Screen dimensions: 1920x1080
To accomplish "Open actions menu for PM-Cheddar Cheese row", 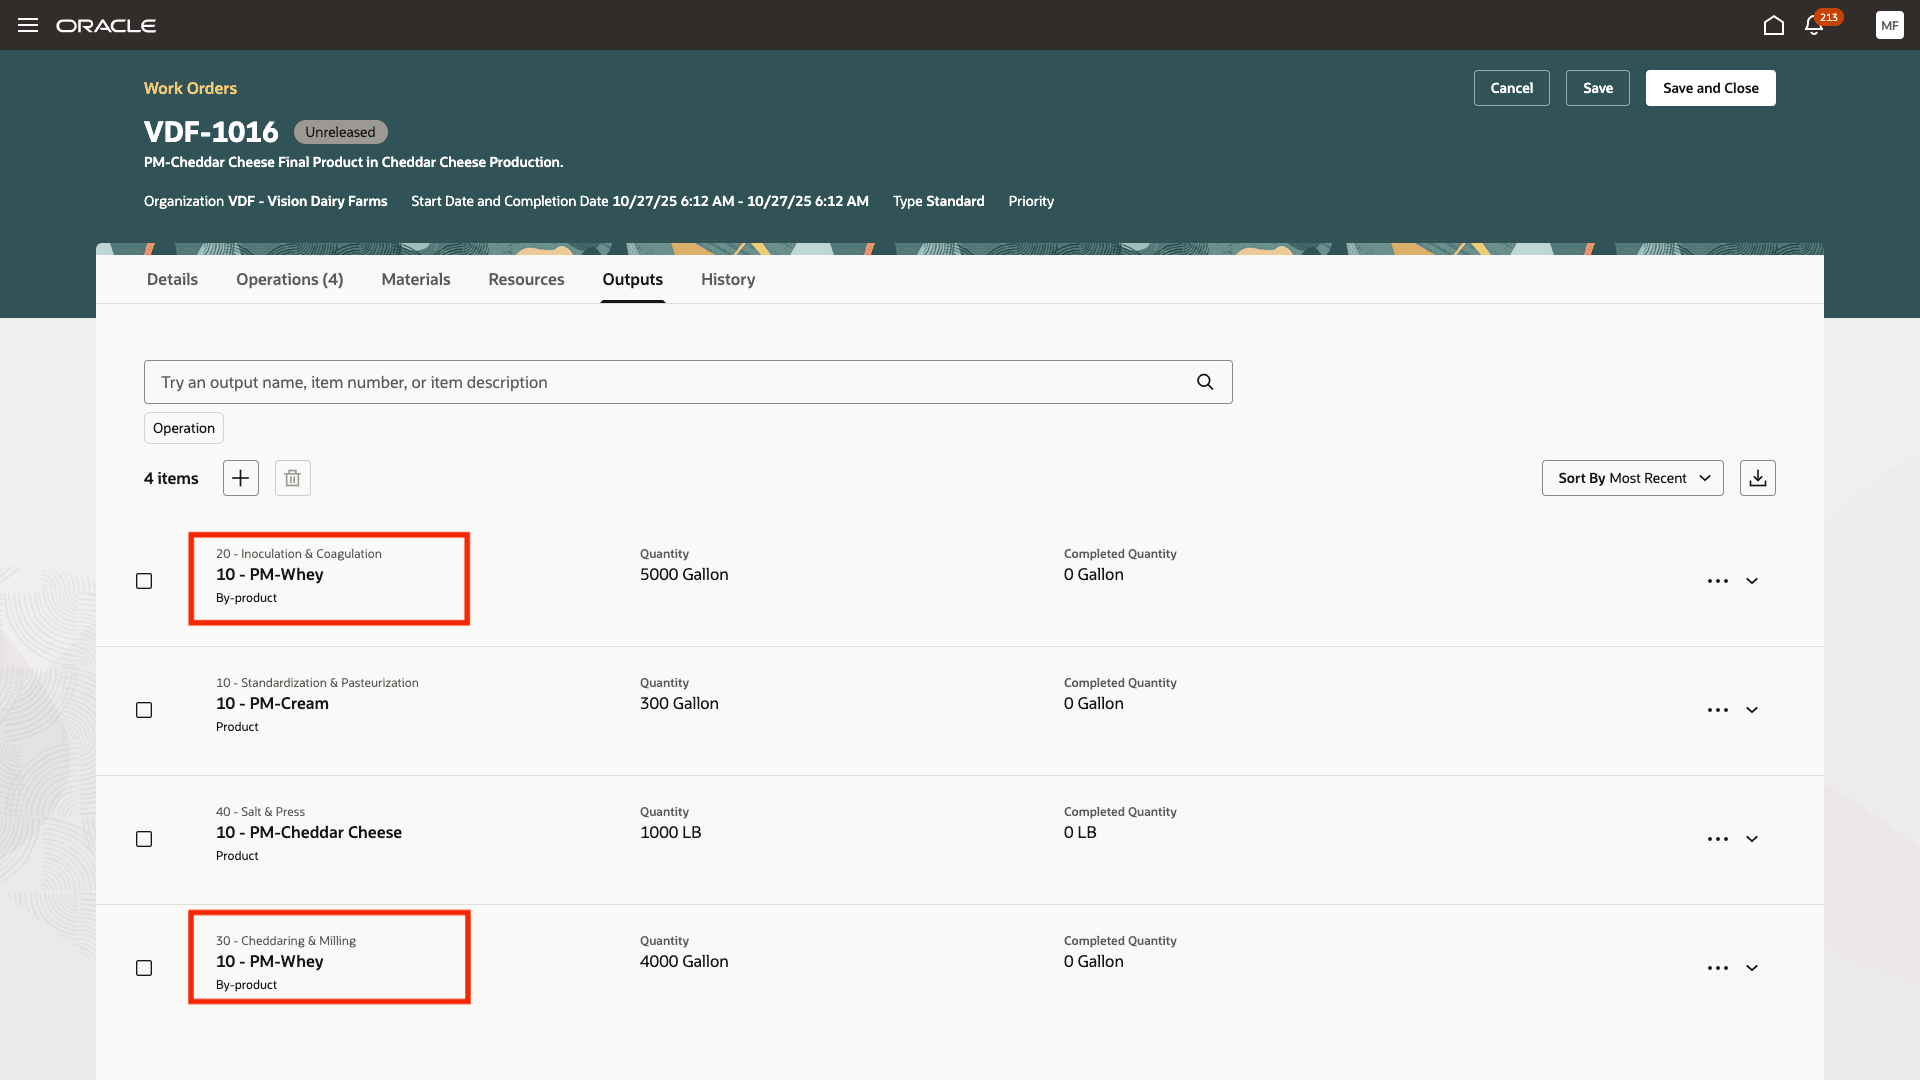I will pos(1717,839).
